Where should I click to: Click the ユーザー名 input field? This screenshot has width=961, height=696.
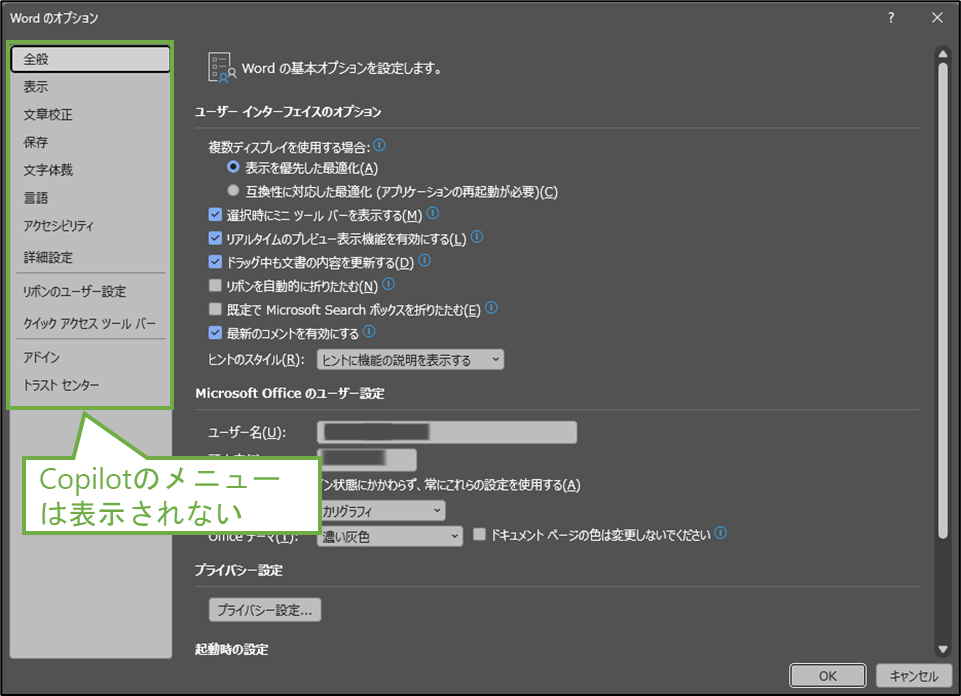click(x=447, y=432)
